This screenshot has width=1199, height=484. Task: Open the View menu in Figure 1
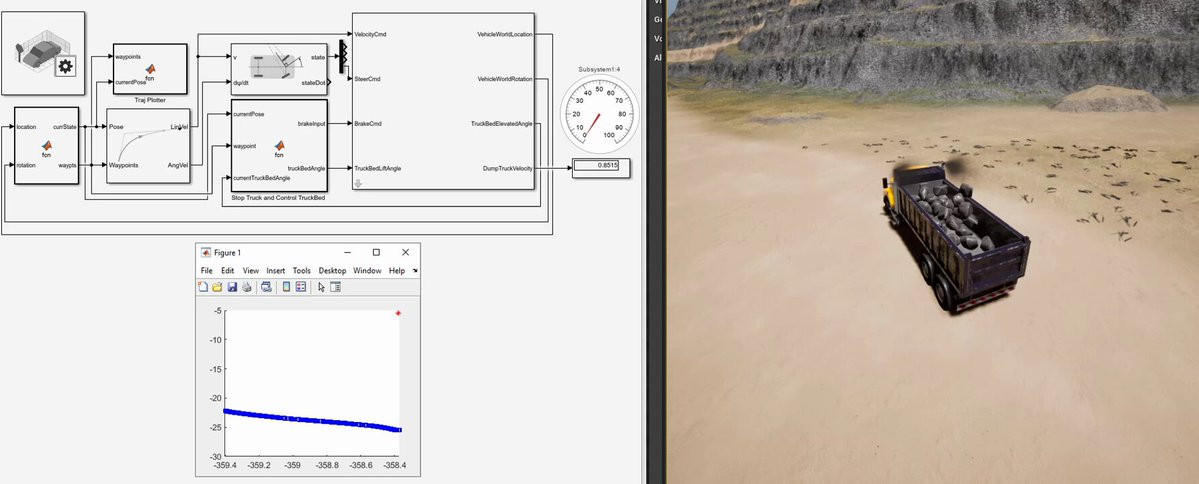251,271
